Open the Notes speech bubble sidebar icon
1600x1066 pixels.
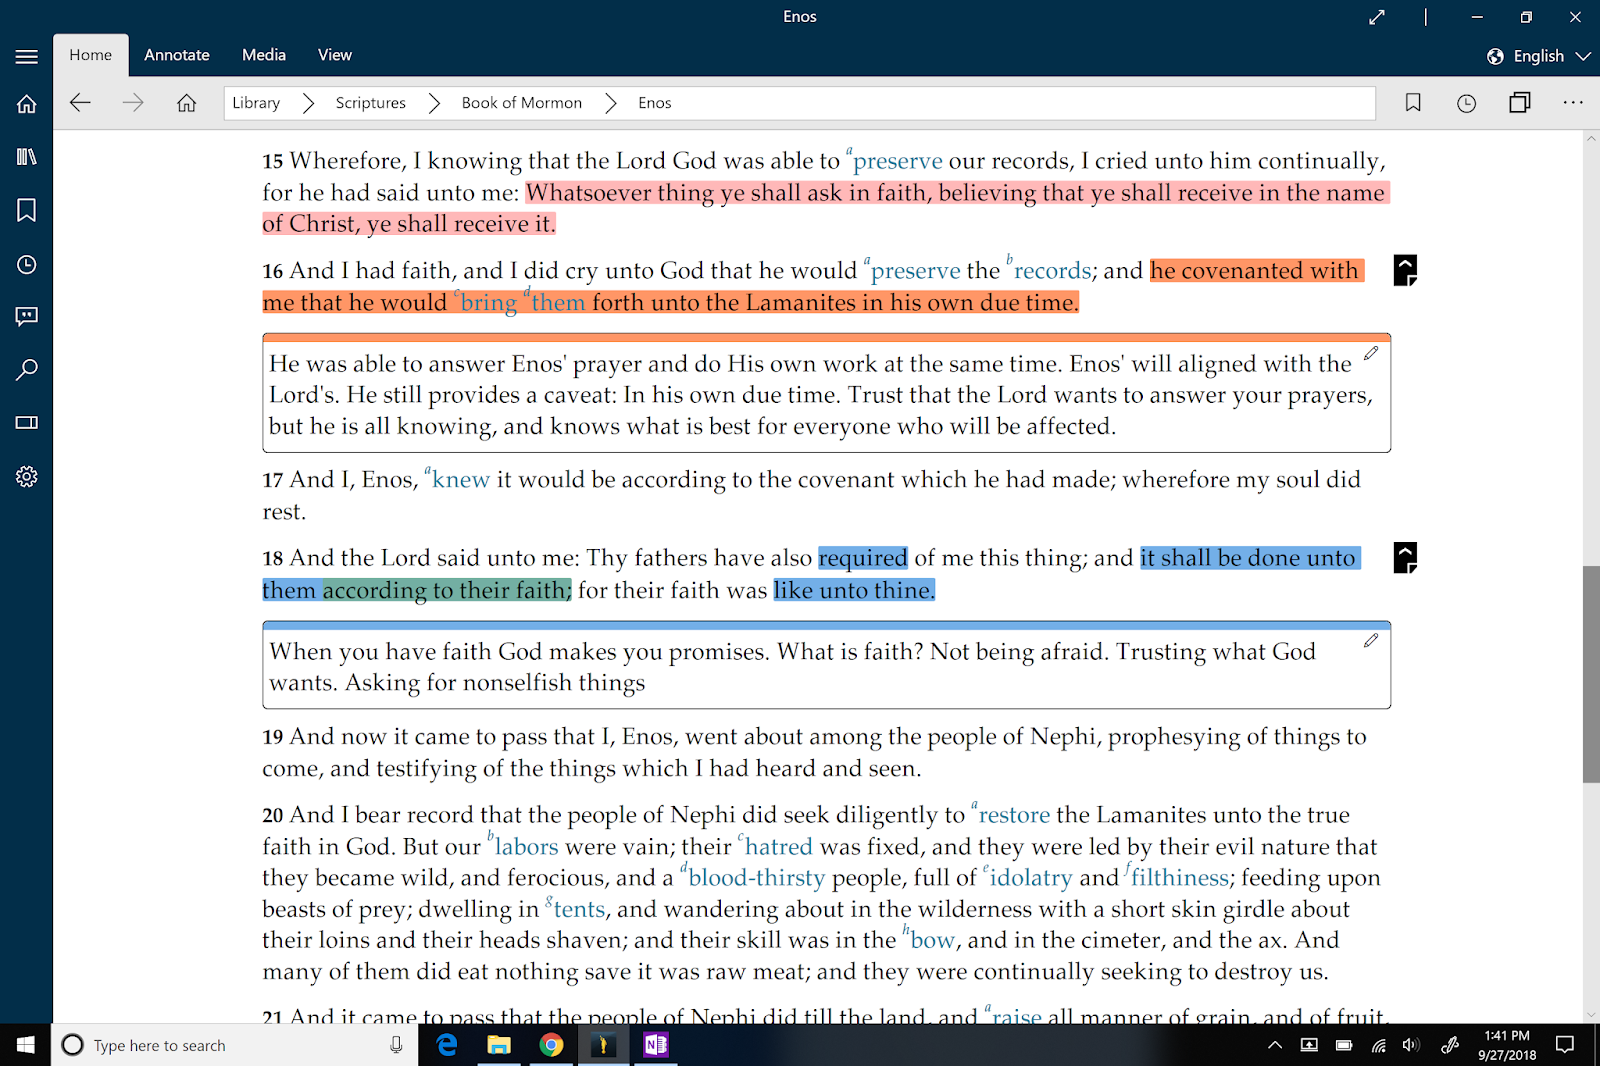click(x=27, y=317)
